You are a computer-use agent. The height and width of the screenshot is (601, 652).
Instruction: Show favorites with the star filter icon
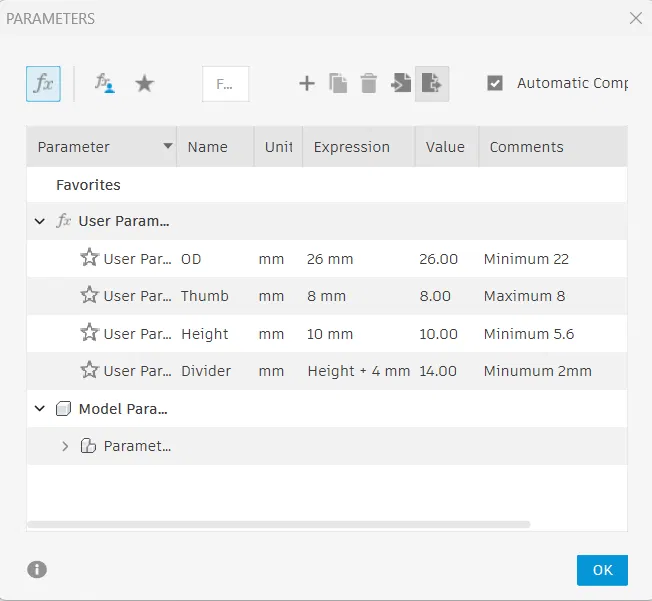tap(145, 84)
